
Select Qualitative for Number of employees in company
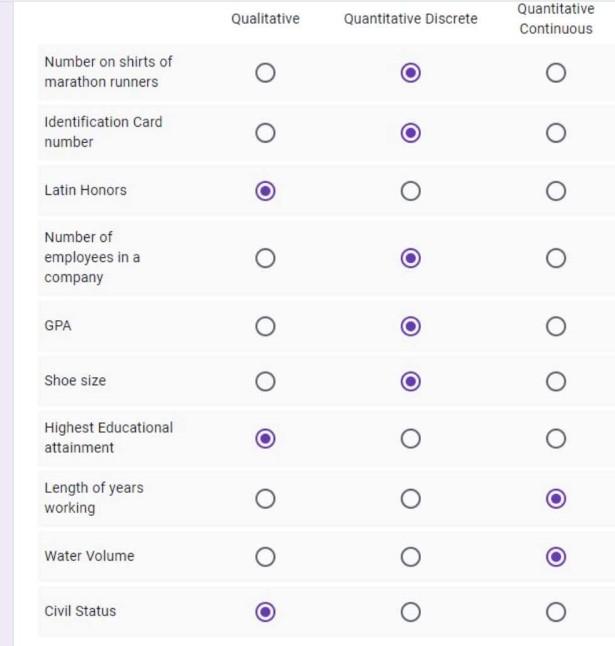coord(265,258)
